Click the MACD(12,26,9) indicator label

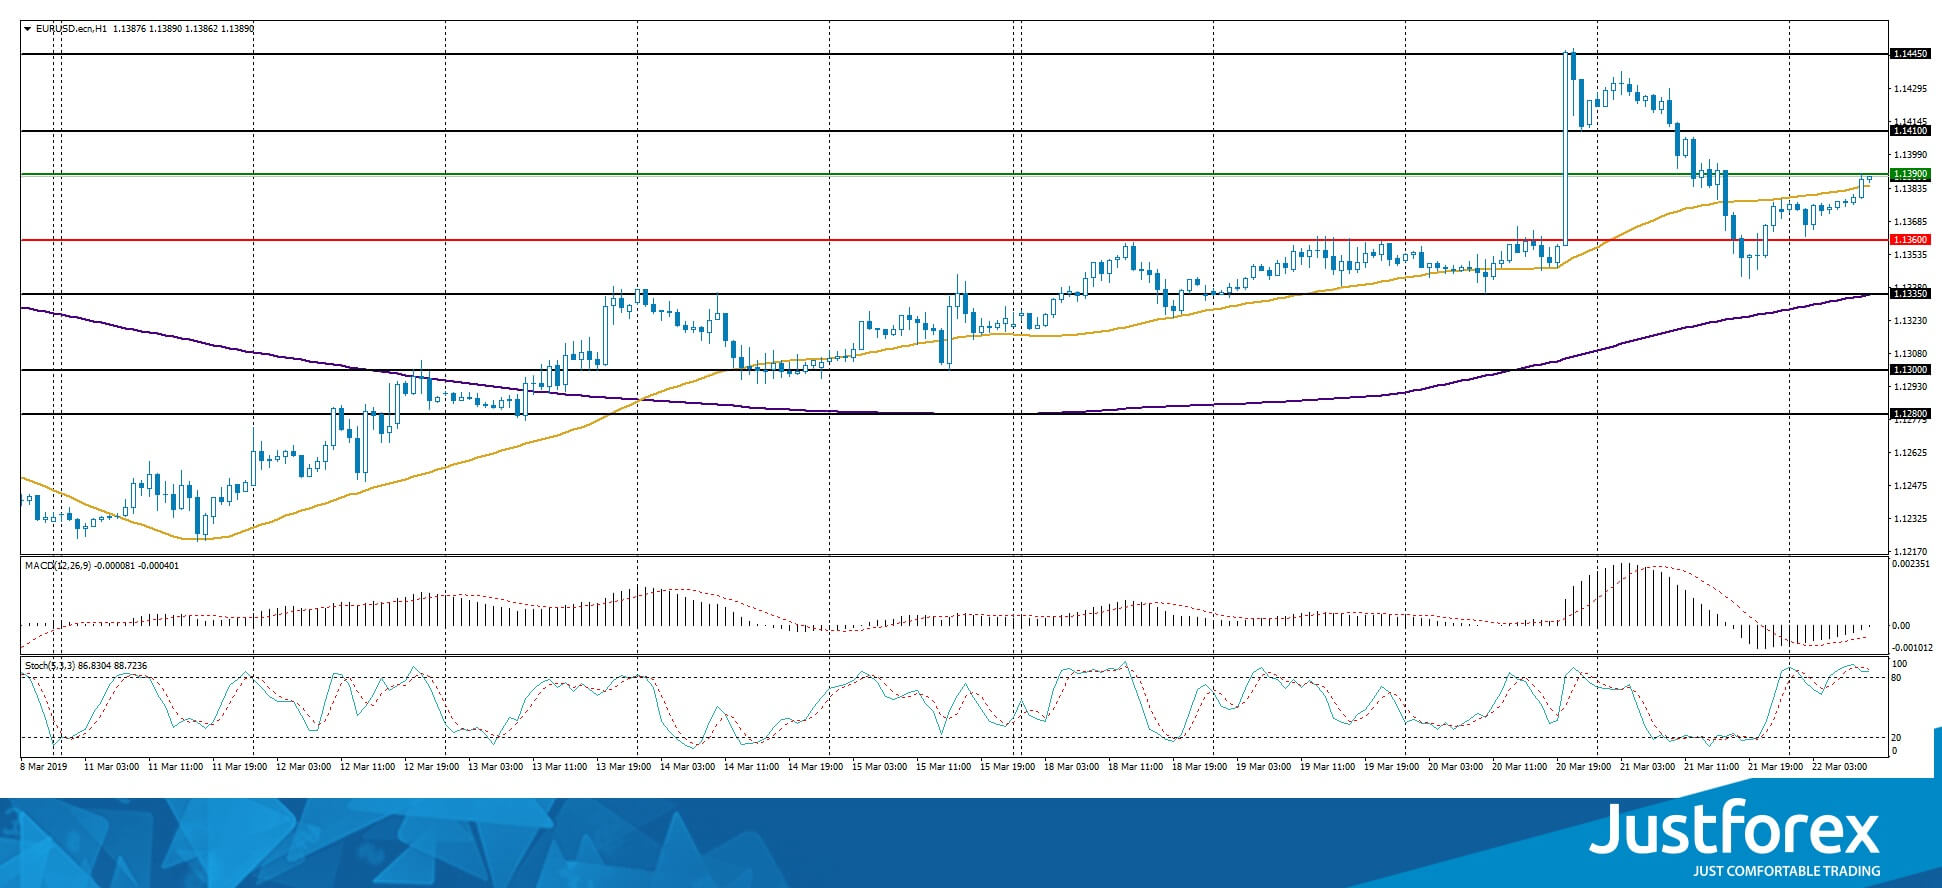(x=58, y=566)
